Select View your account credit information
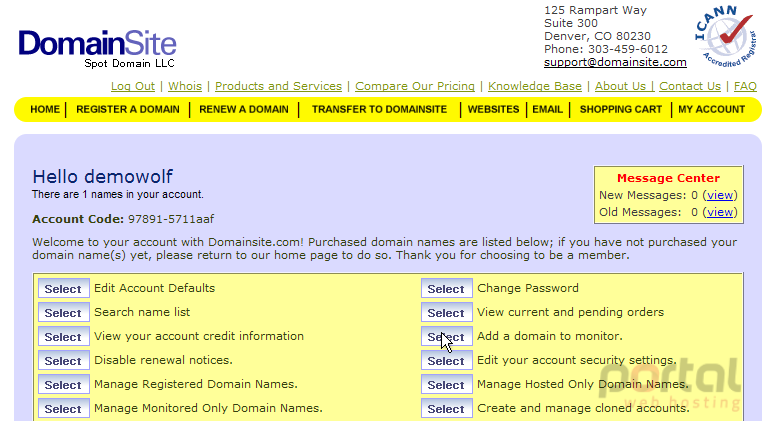Viewport: 776px width, 422px height. coord(63,336)
